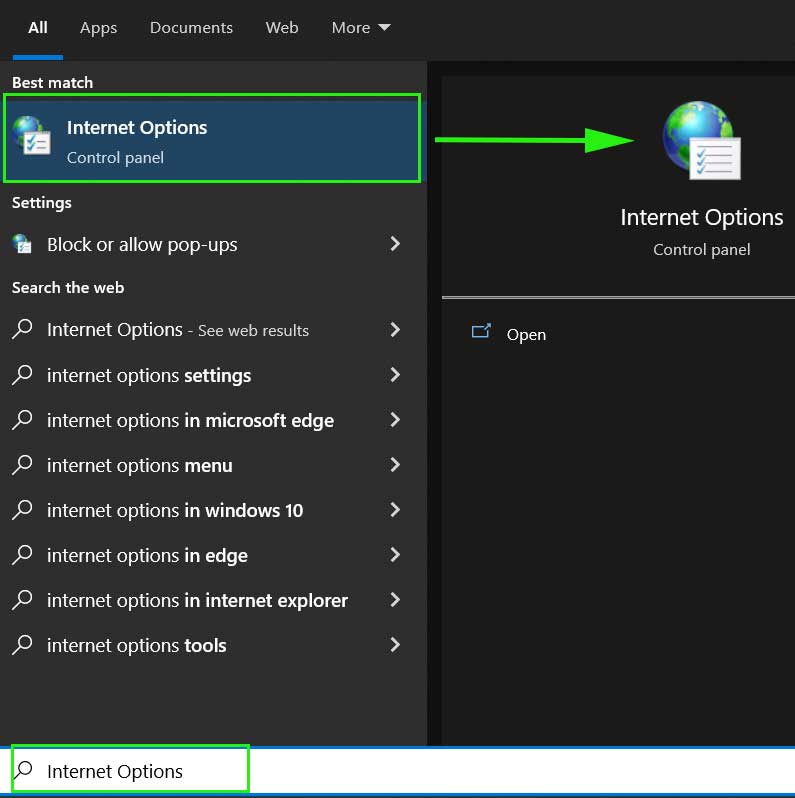795x798 pixels.
Task: Click Internet Options globe icon in best match
Action: [x=32, y=135]
